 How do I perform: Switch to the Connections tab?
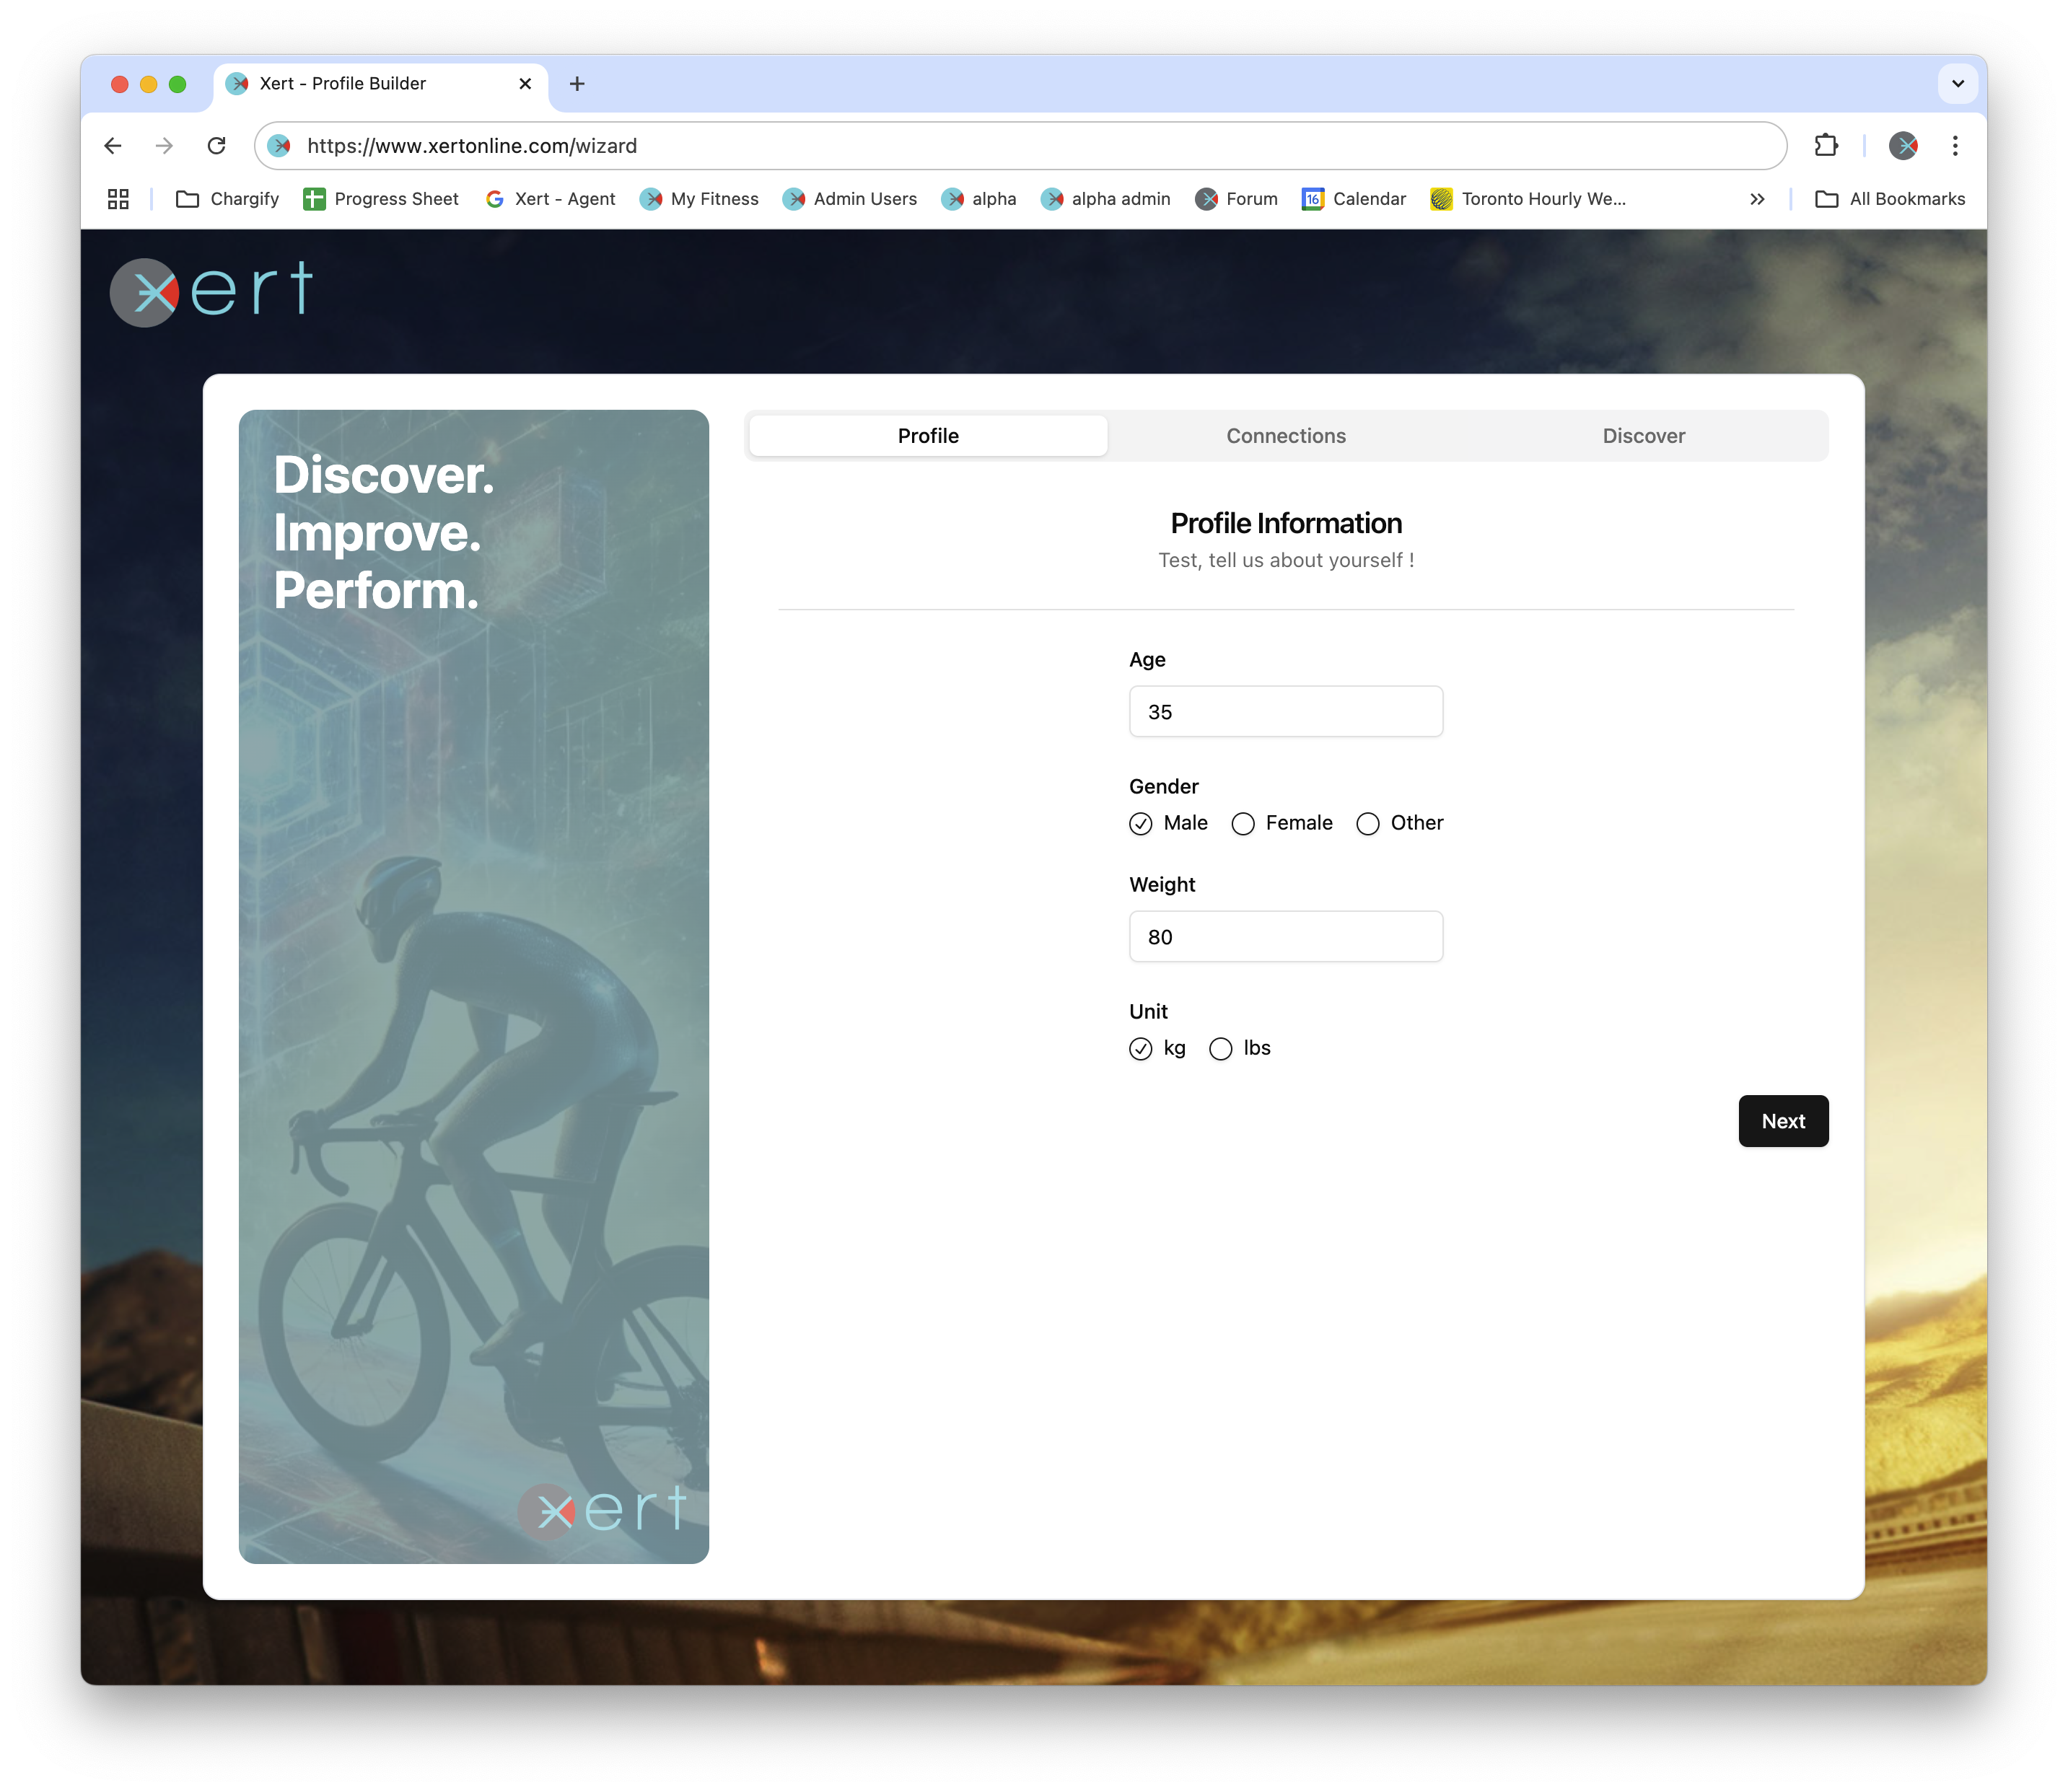click(x=1286, y=436)
